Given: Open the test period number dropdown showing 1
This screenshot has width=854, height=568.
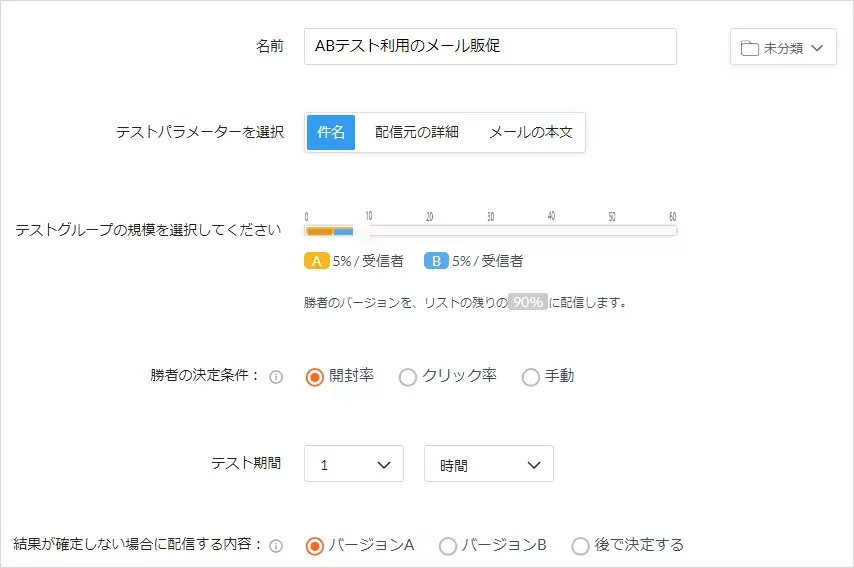Looking at the screenshot, I should (x=354, y=464).
